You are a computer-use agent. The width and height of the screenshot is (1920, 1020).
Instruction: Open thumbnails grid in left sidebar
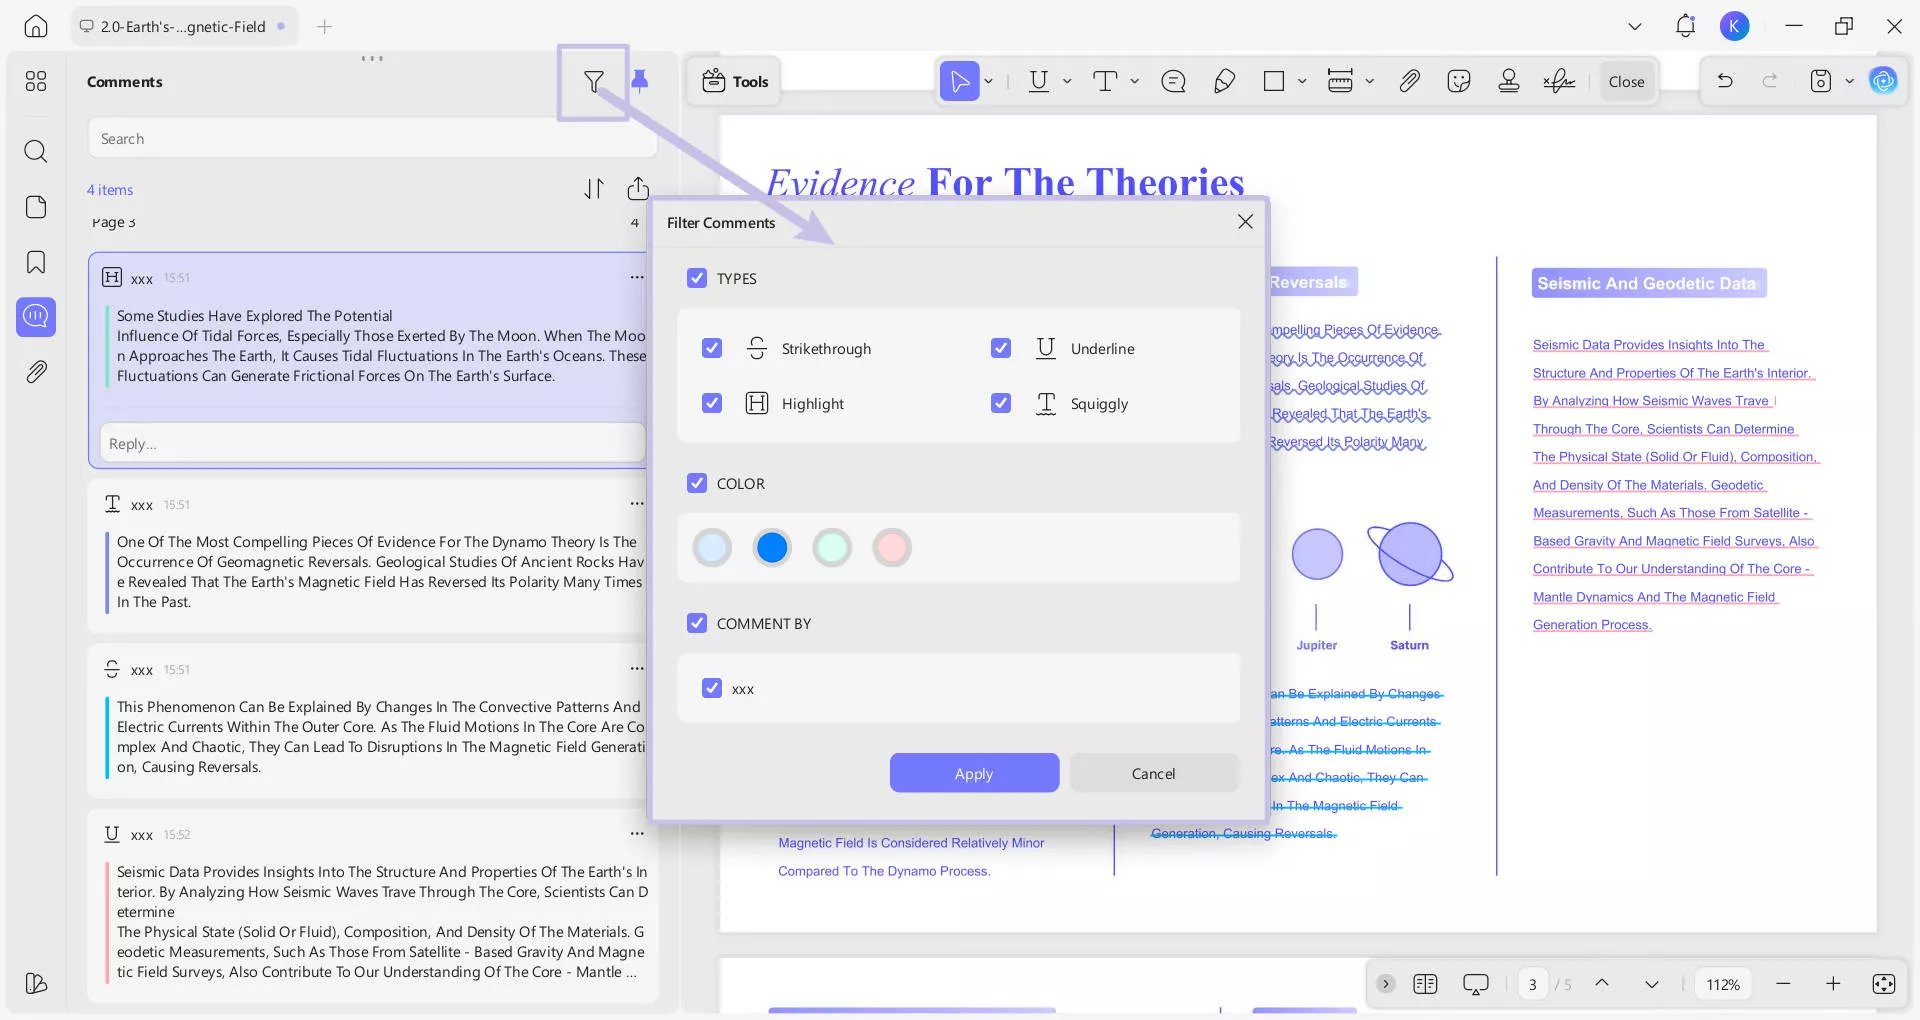(x=36, y=81)
